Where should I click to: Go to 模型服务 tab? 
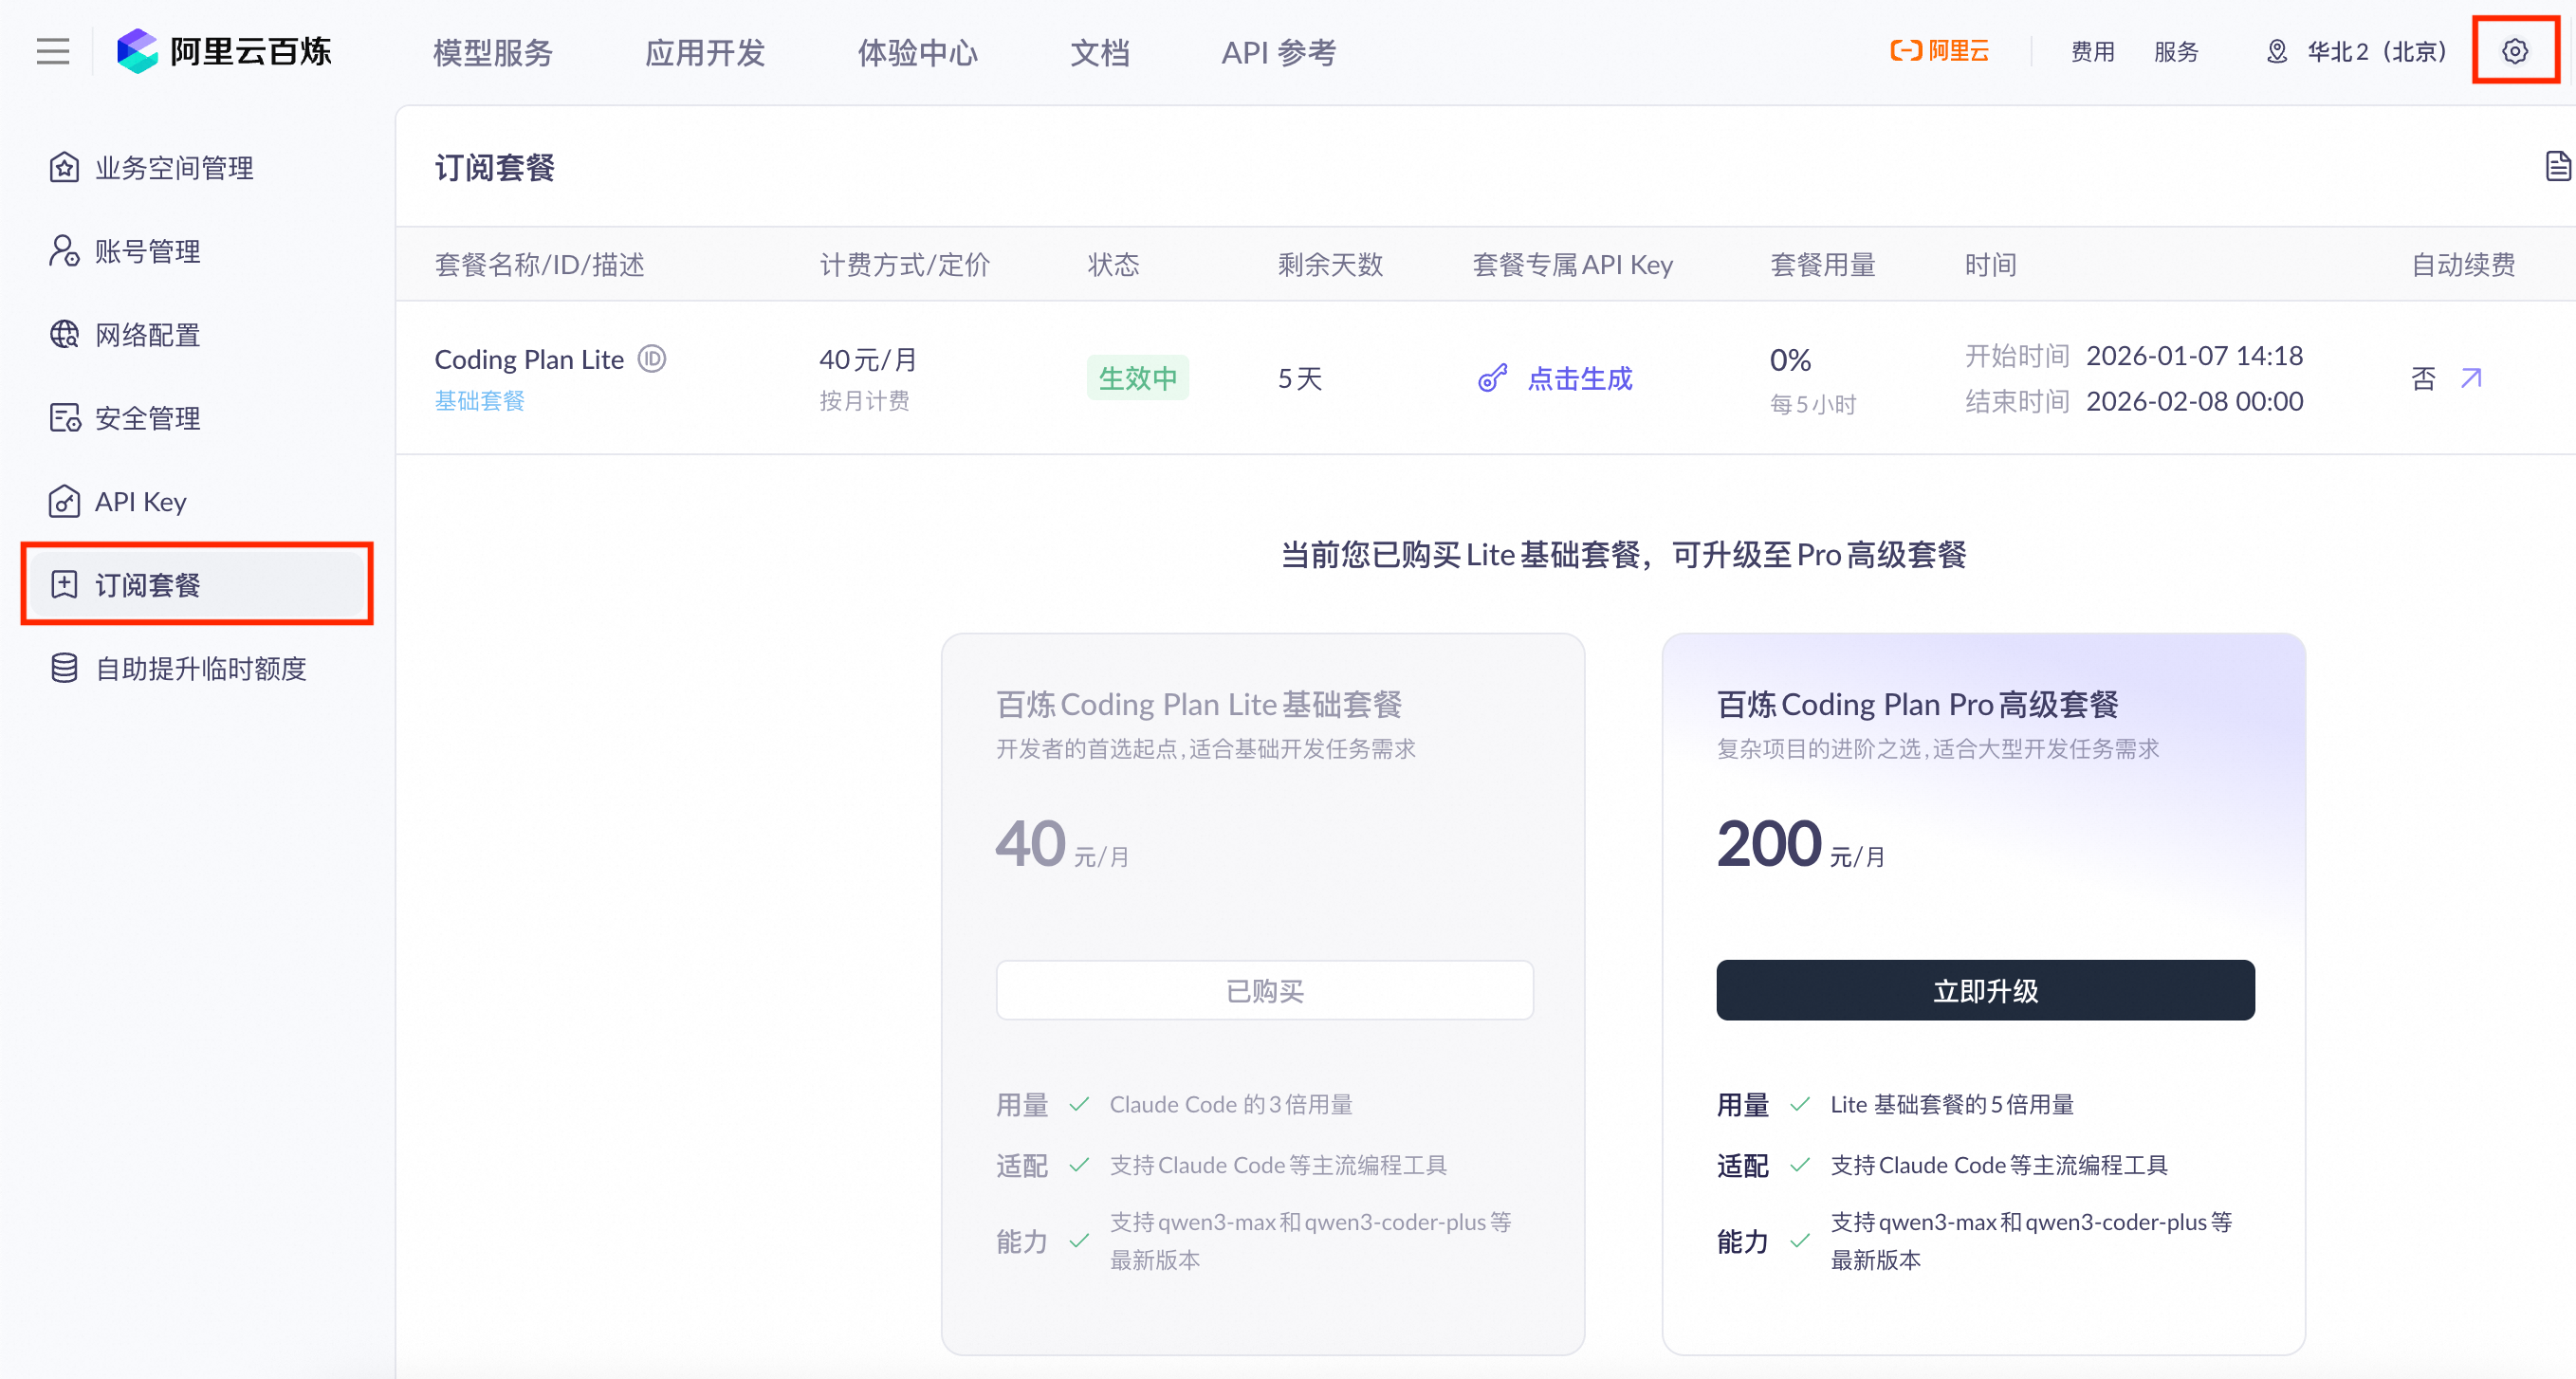pos(493,52)
